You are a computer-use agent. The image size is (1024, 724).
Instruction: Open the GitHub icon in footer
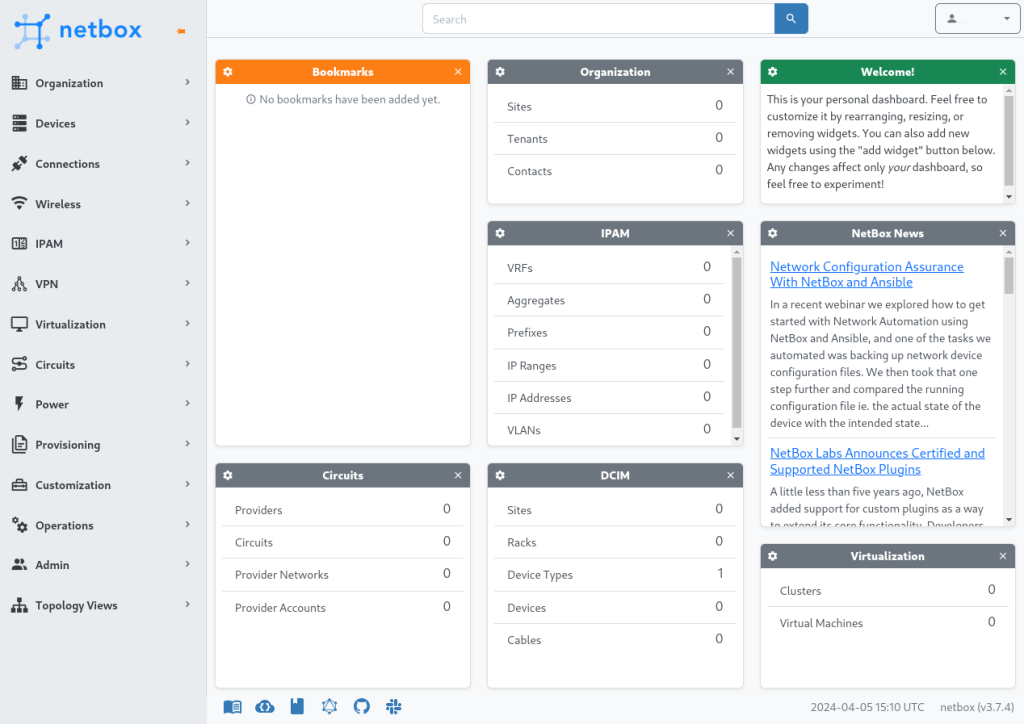tap(362, 707)
